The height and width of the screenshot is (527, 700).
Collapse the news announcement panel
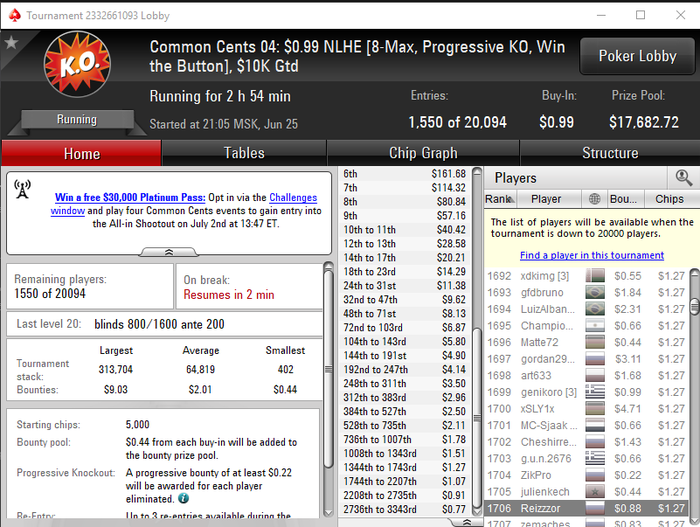[169, 252]
